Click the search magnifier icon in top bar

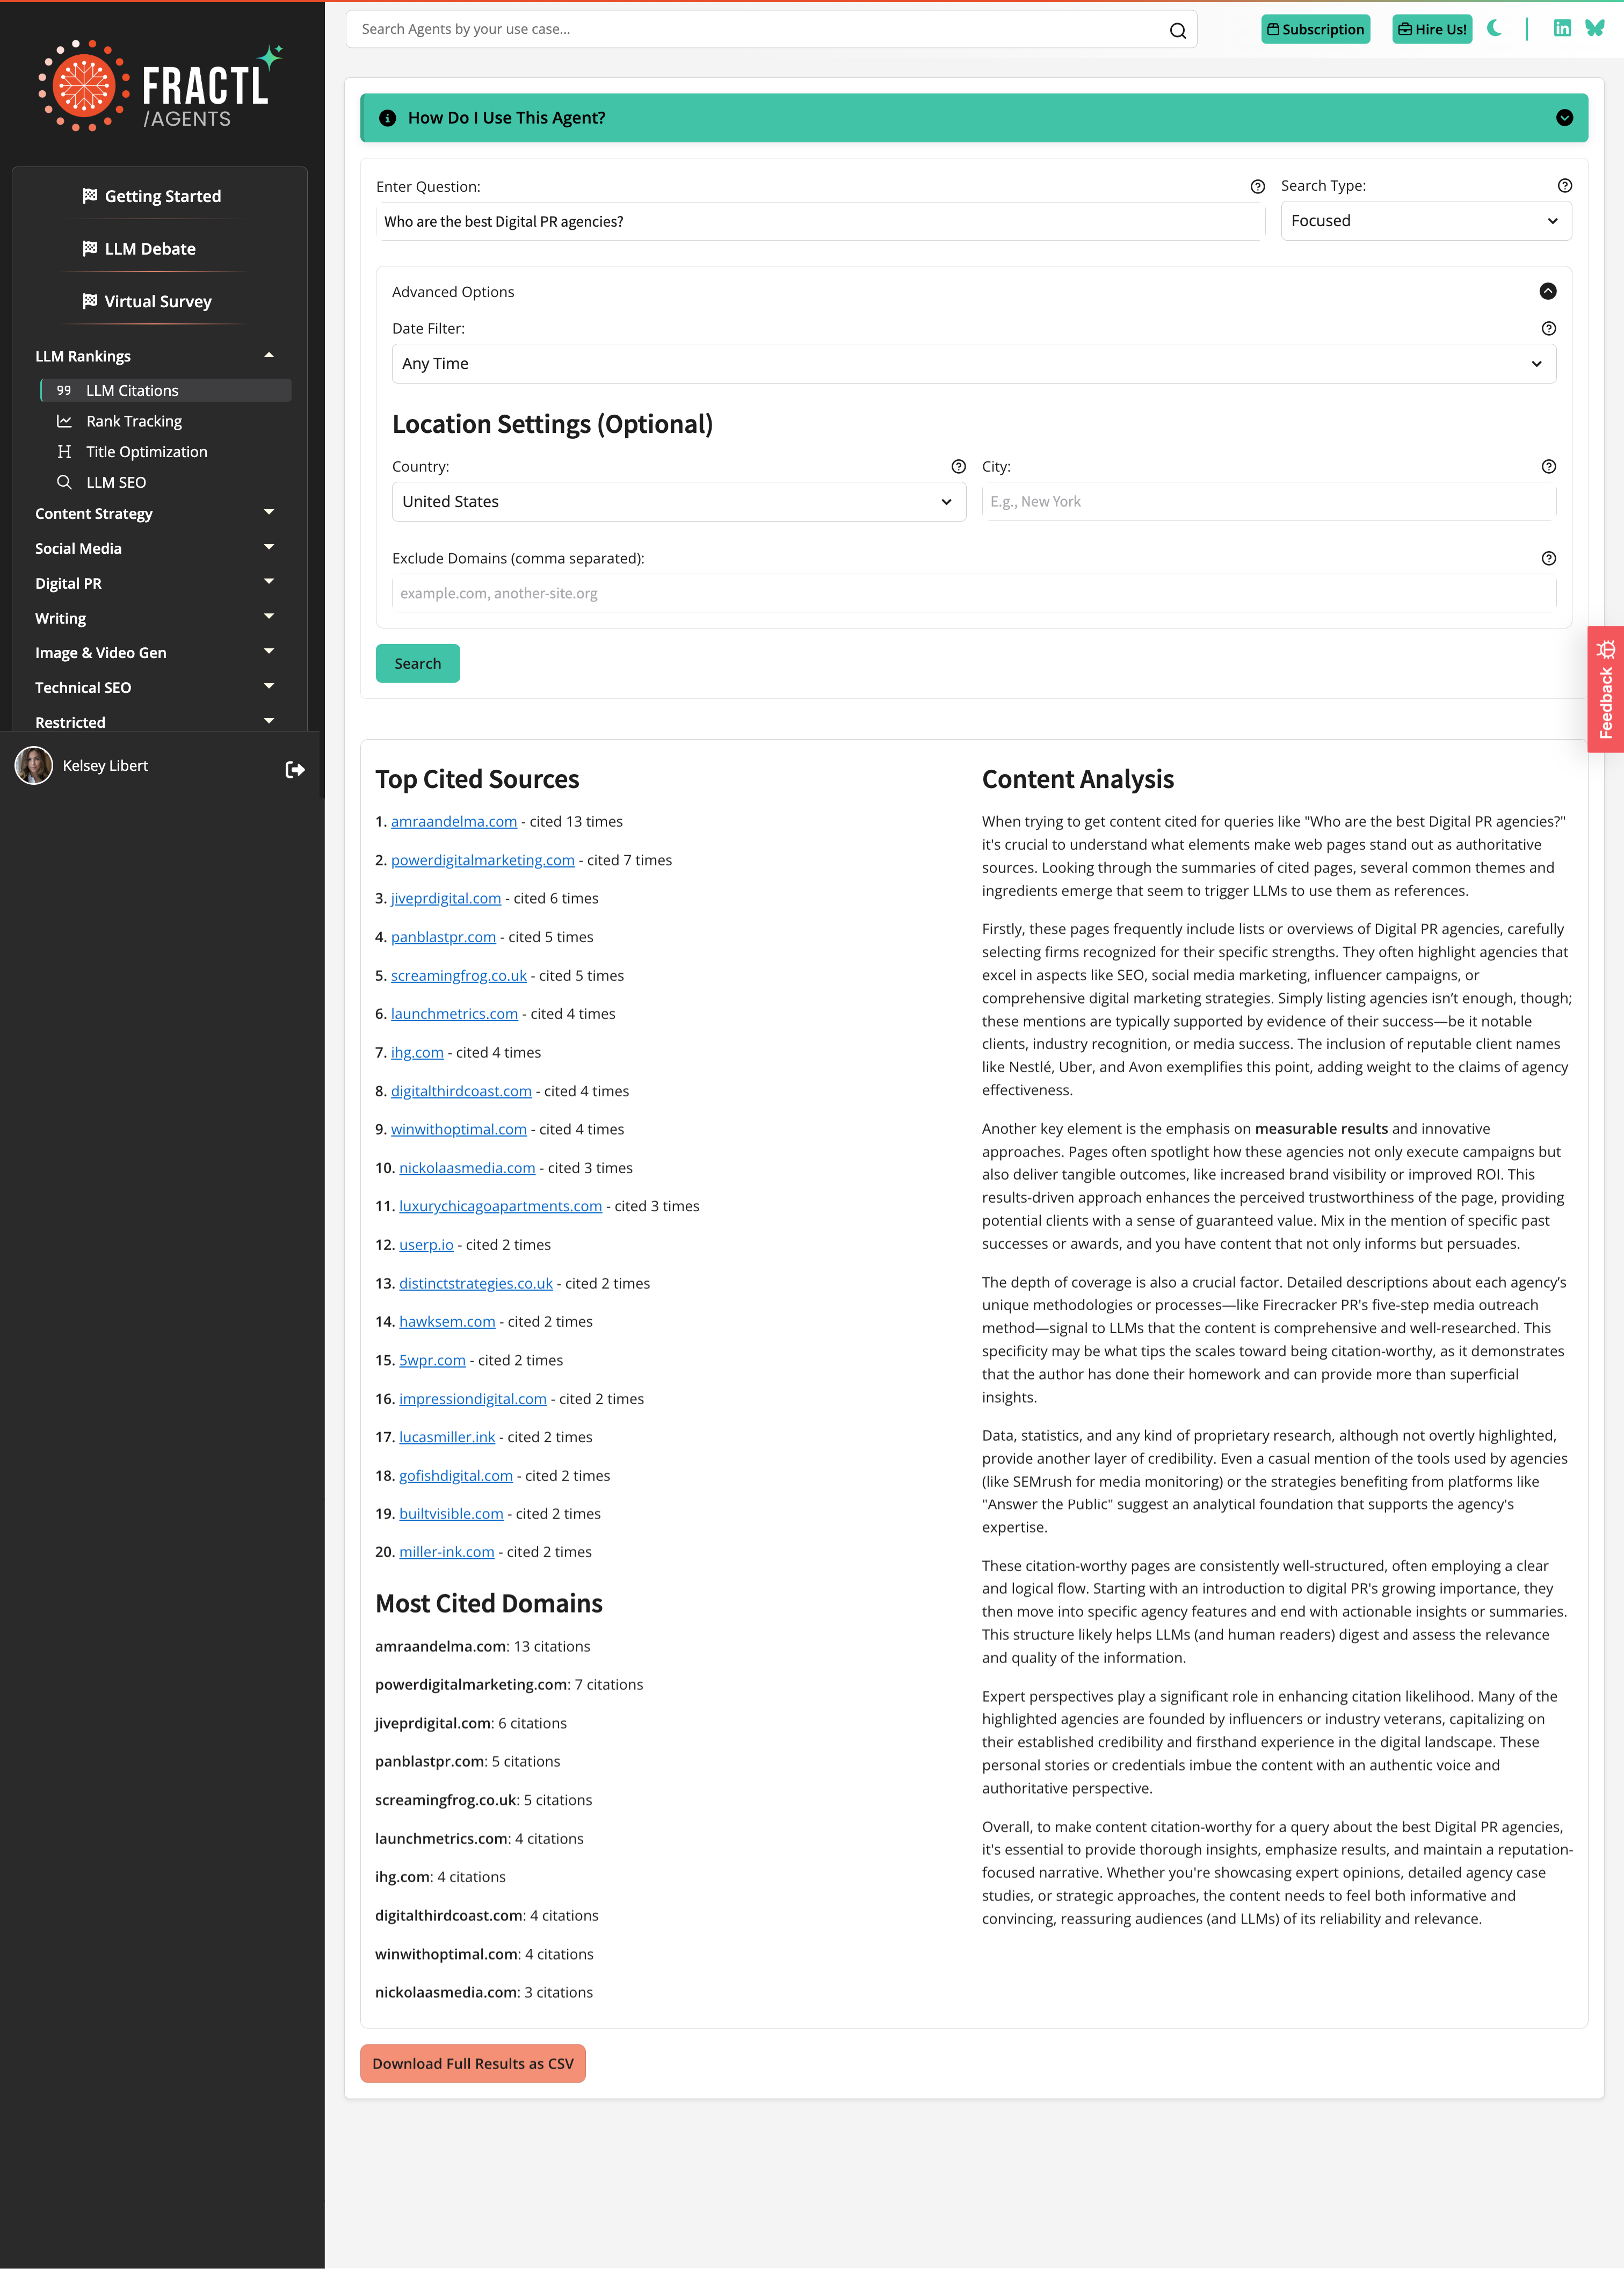pyautogui.click(x=1177, y=30)
